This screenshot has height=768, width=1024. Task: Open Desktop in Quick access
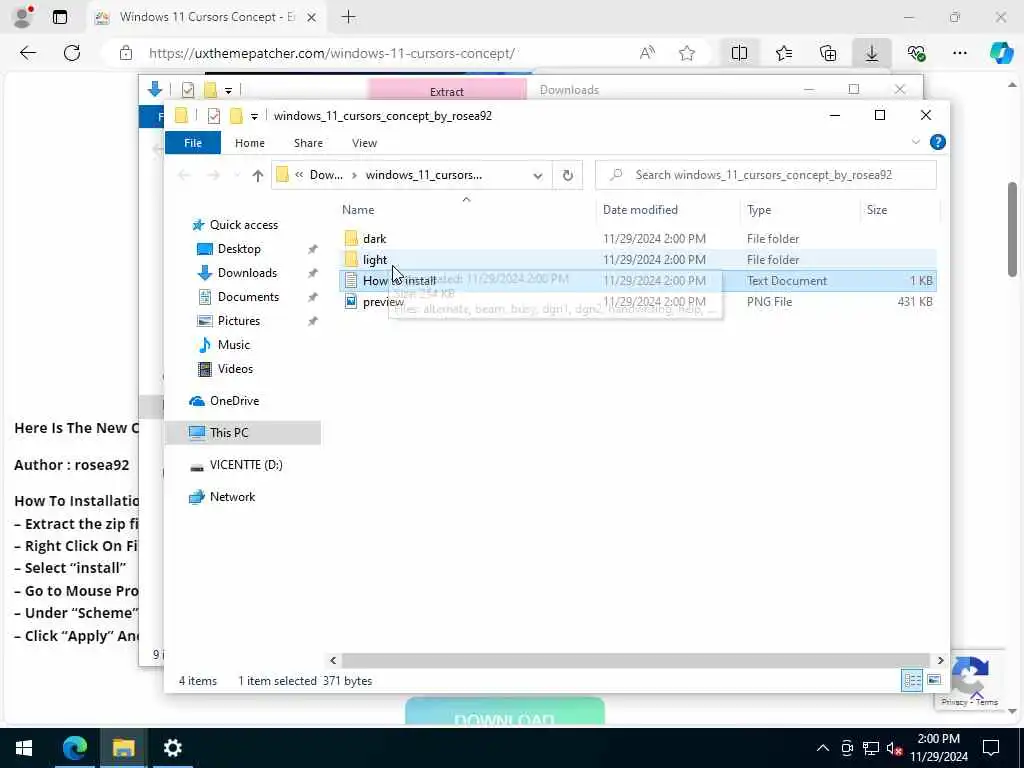(238, 249)
